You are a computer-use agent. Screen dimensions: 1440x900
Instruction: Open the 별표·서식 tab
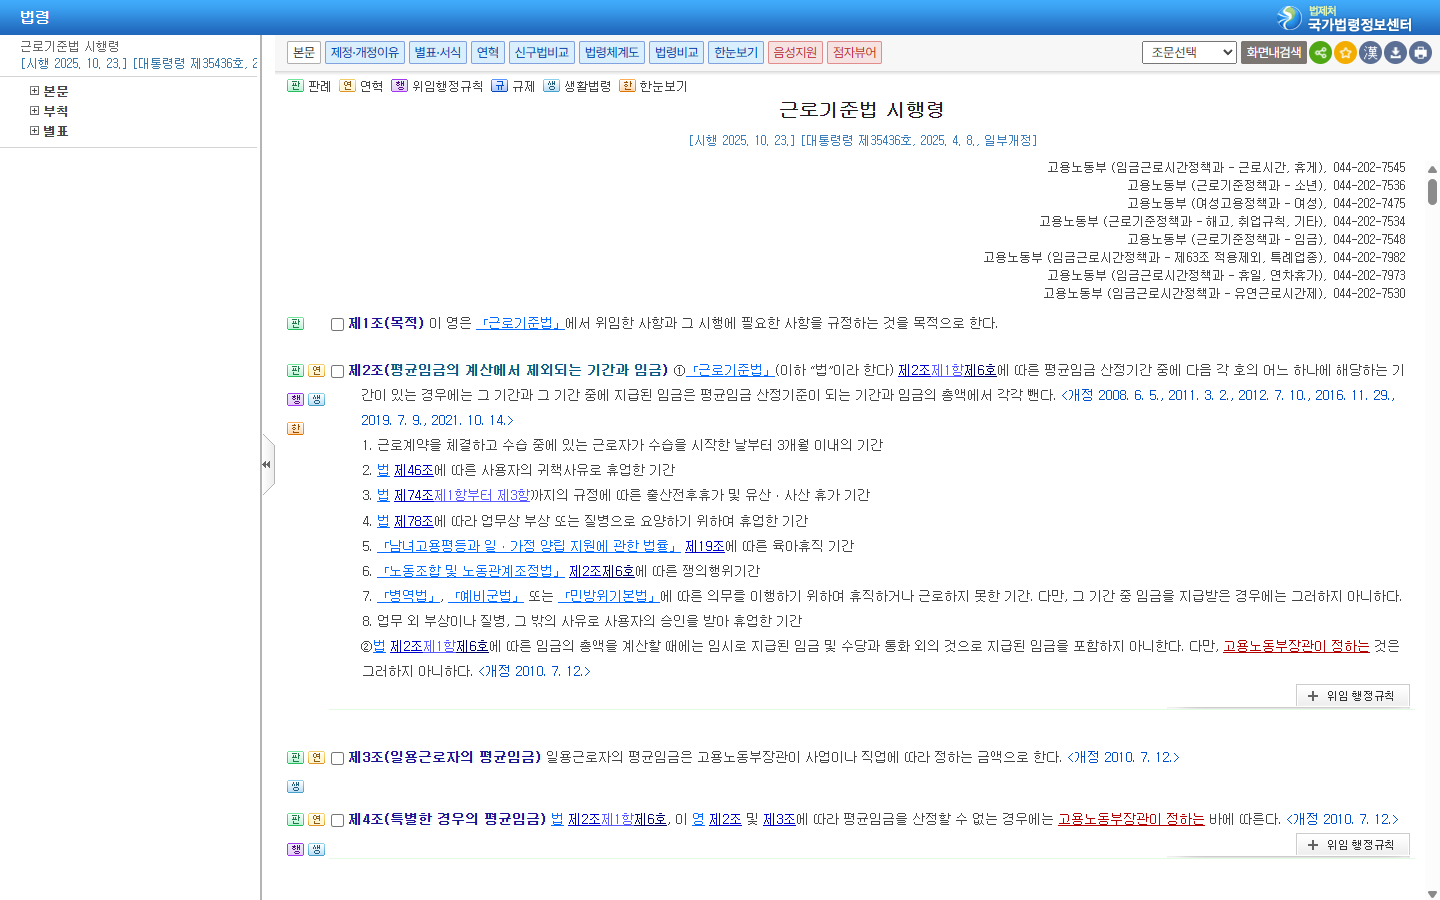(438, 53)
